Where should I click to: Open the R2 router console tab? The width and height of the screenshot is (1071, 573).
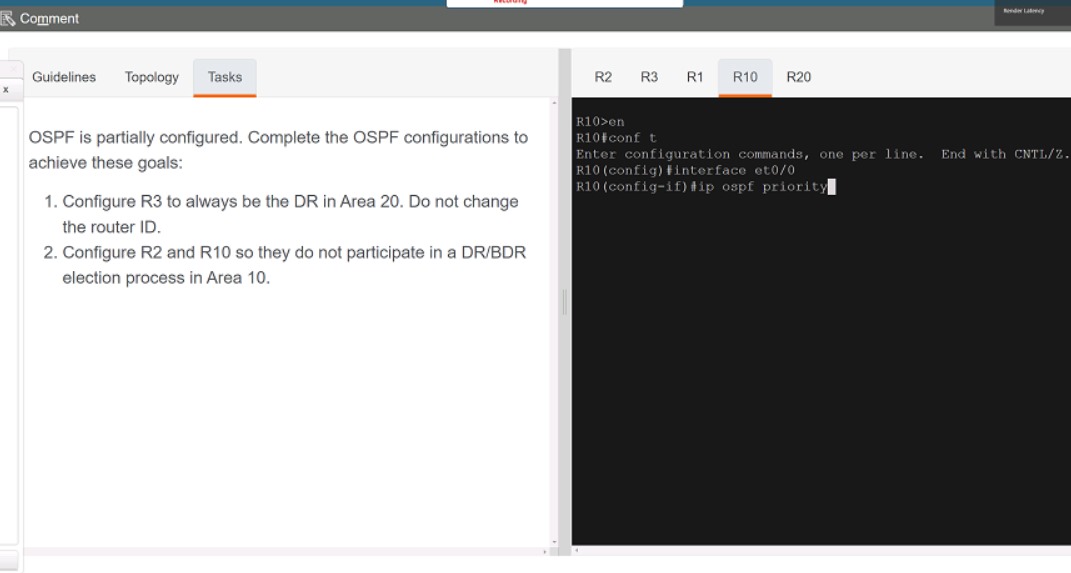pos(603,77)
